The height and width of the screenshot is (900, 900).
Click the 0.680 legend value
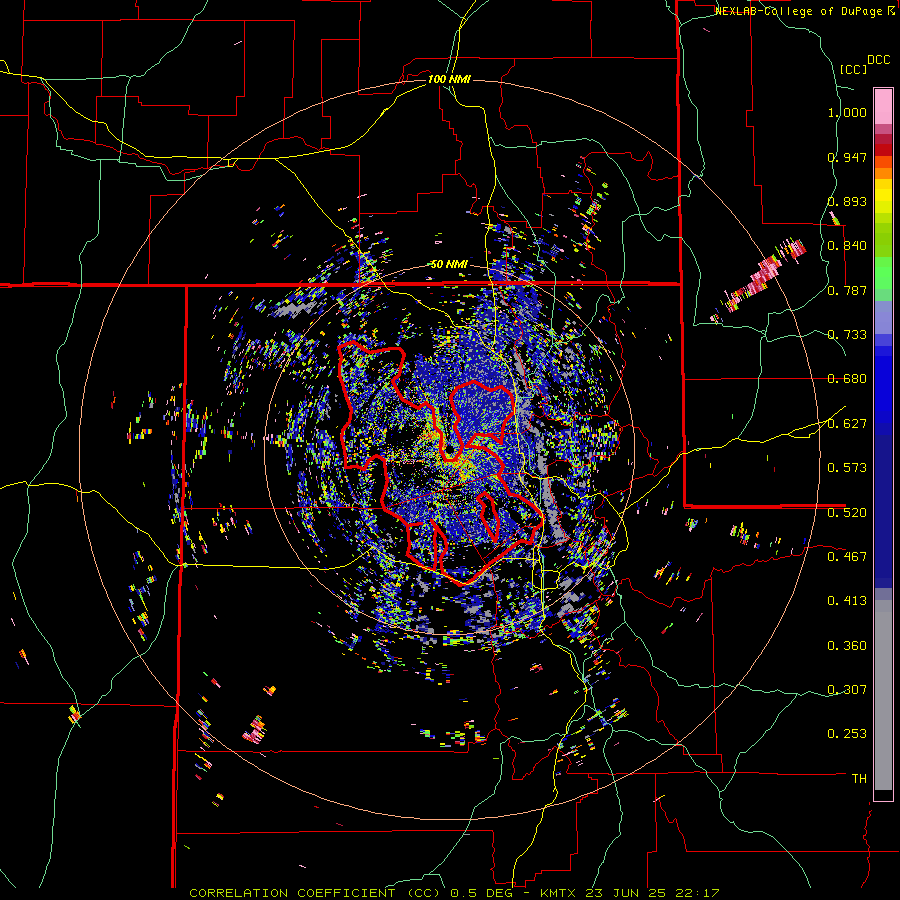tap(847, 379)
